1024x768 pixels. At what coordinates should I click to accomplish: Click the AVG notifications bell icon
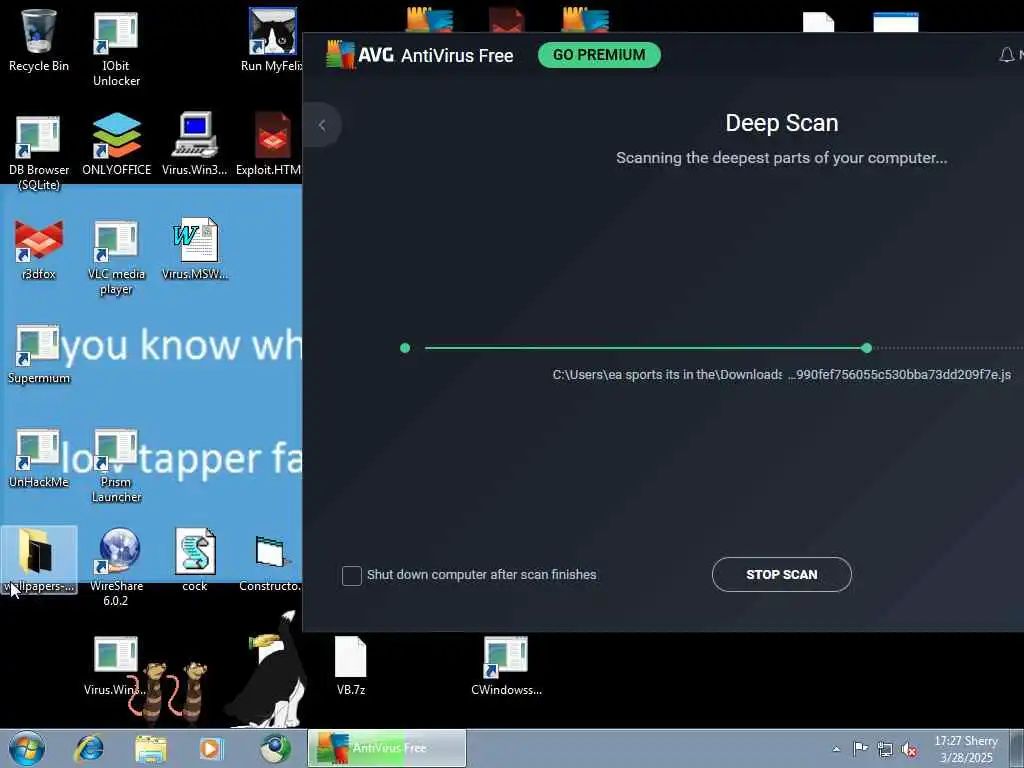(1006, 55)
